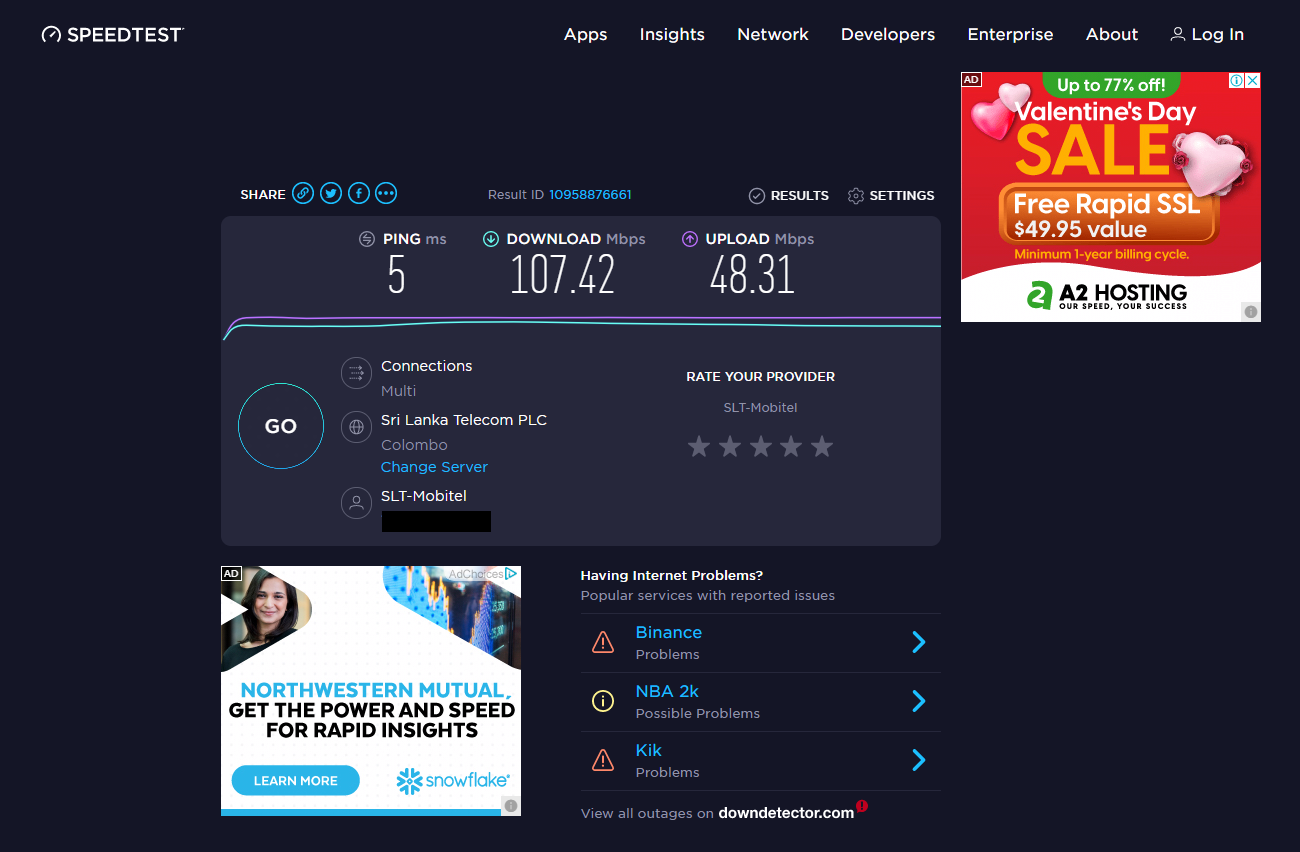Image resolution: width=1300 pixels, height=852 pixels.
Task: Expand the Binance problems chevron
Action: (919, 642)
